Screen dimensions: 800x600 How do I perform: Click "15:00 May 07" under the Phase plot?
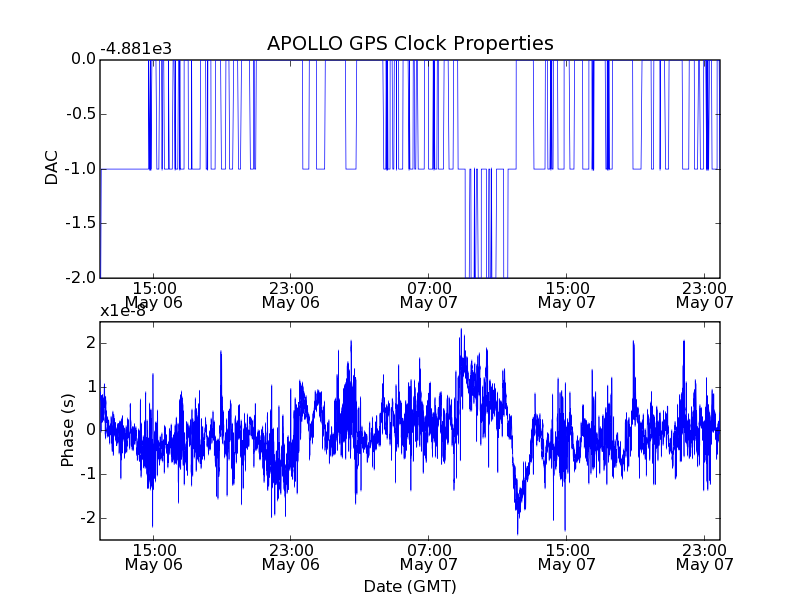tap(566, 557)
